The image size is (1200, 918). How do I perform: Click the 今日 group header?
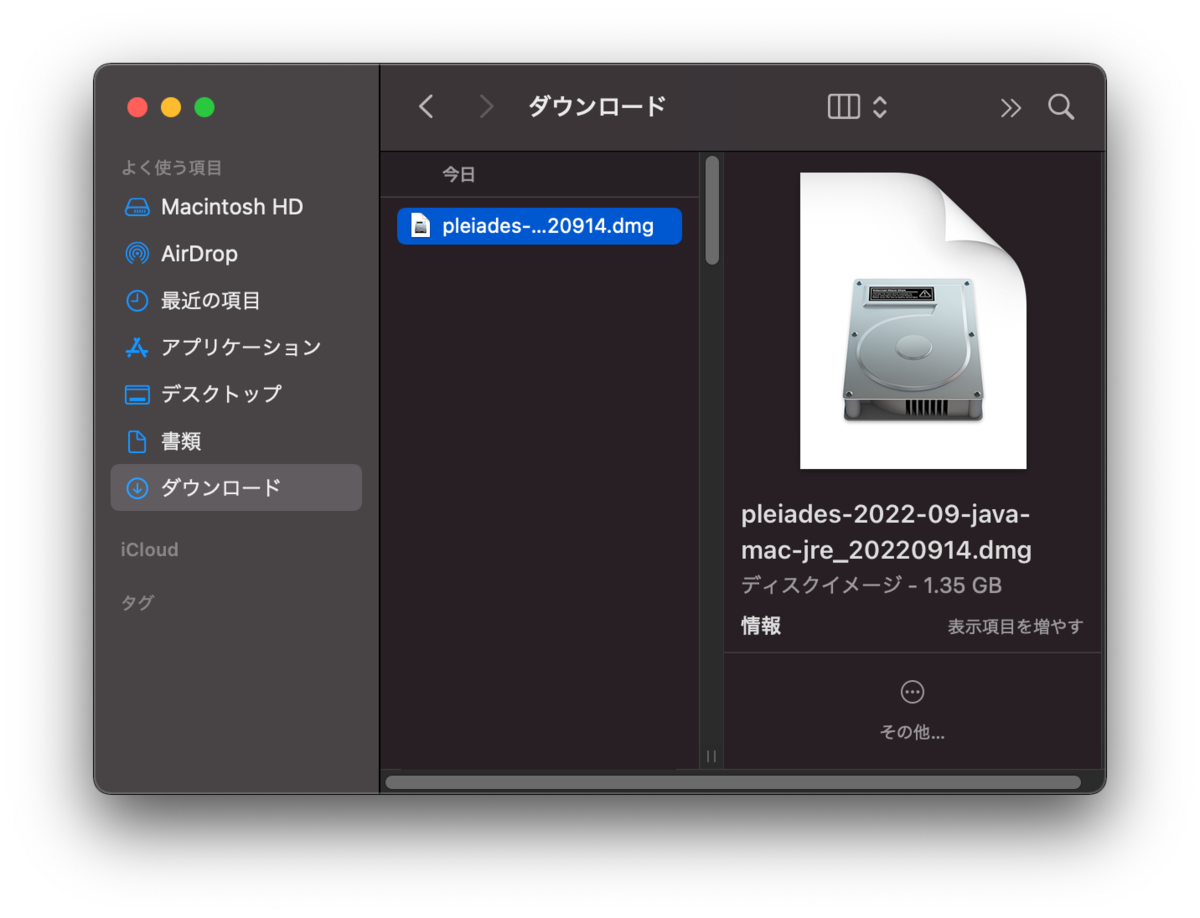[x=459, y=175]
